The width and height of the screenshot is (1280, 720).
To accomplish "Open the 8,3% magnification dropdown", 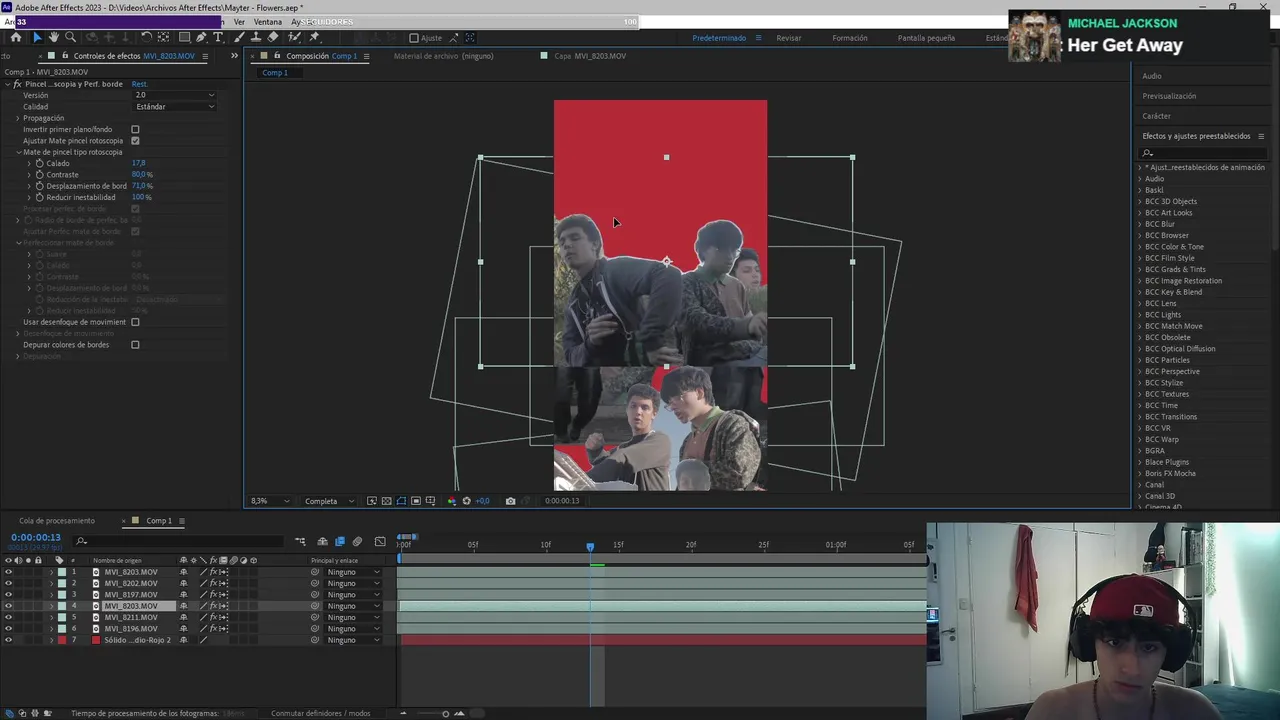I will click(270, 501).
